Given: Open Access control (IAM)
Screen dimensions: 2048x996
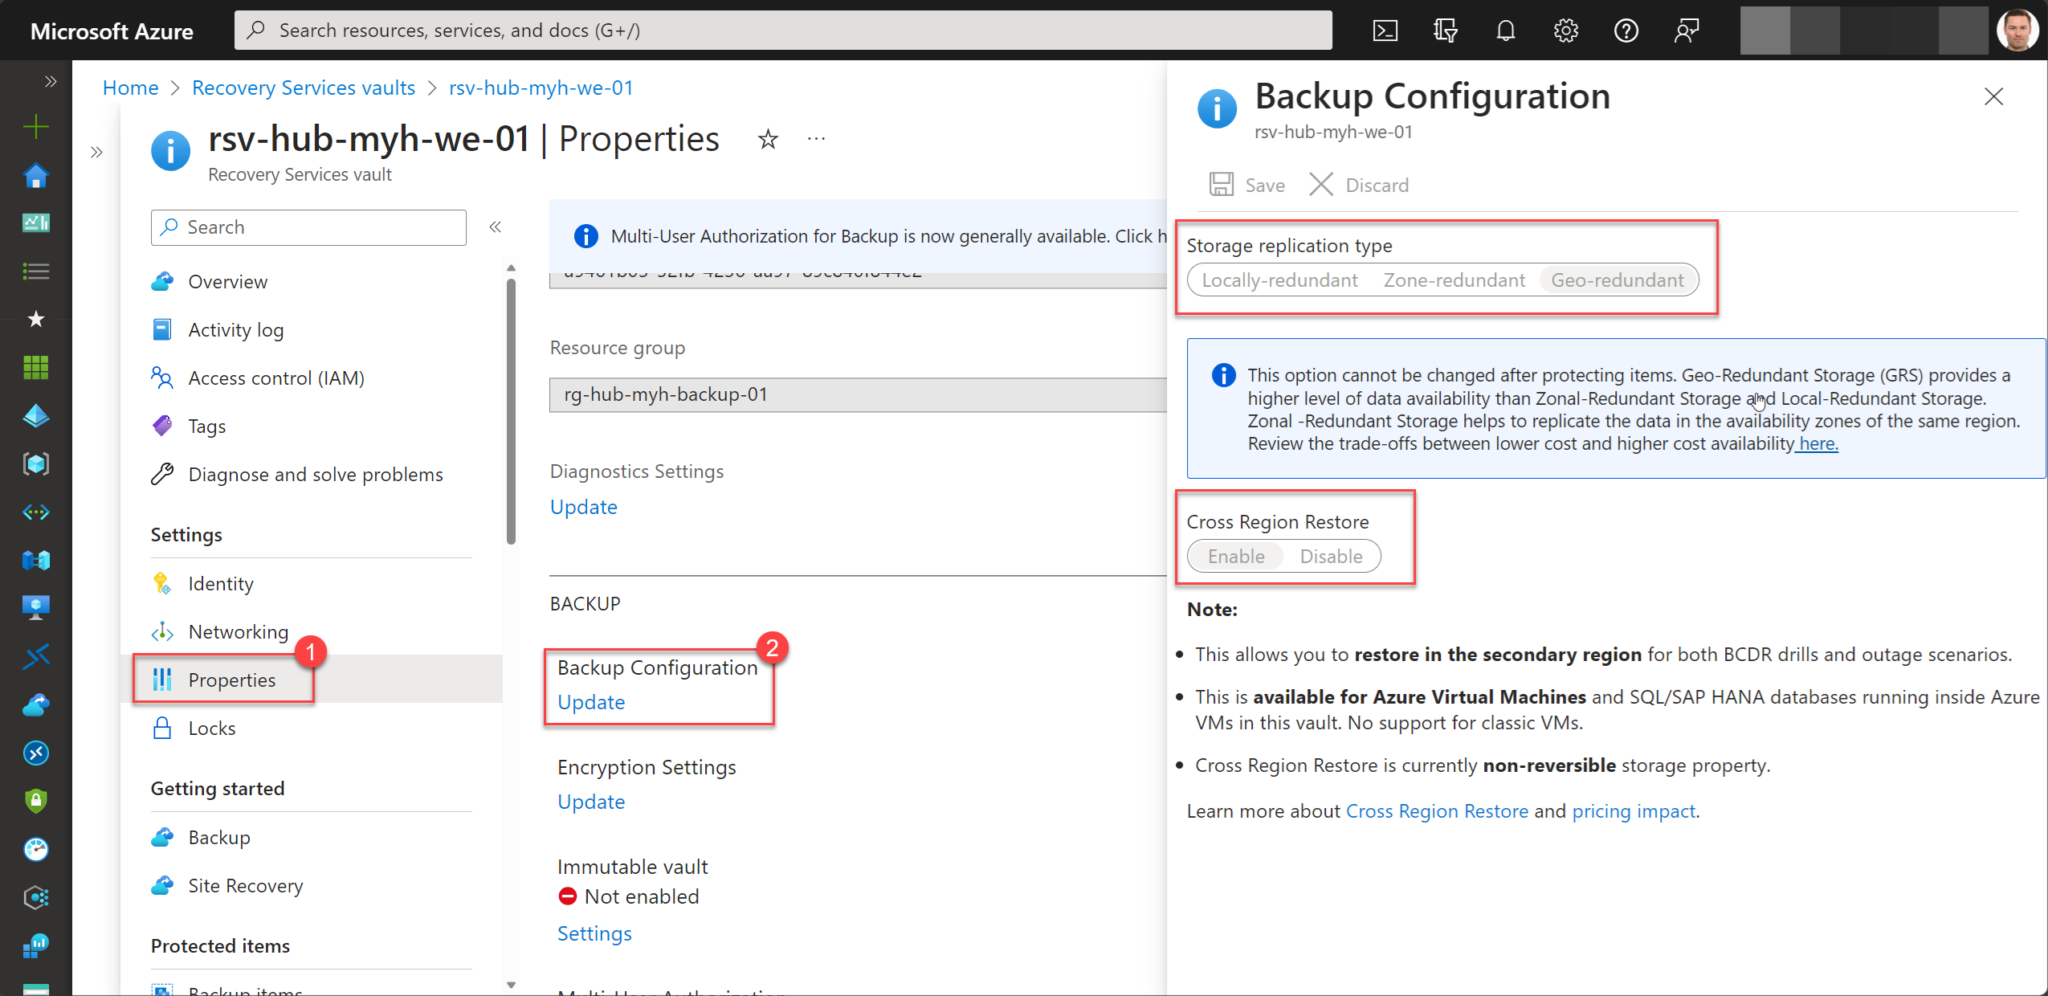Looking at the screenshot, I should click(x=275, y=377).
